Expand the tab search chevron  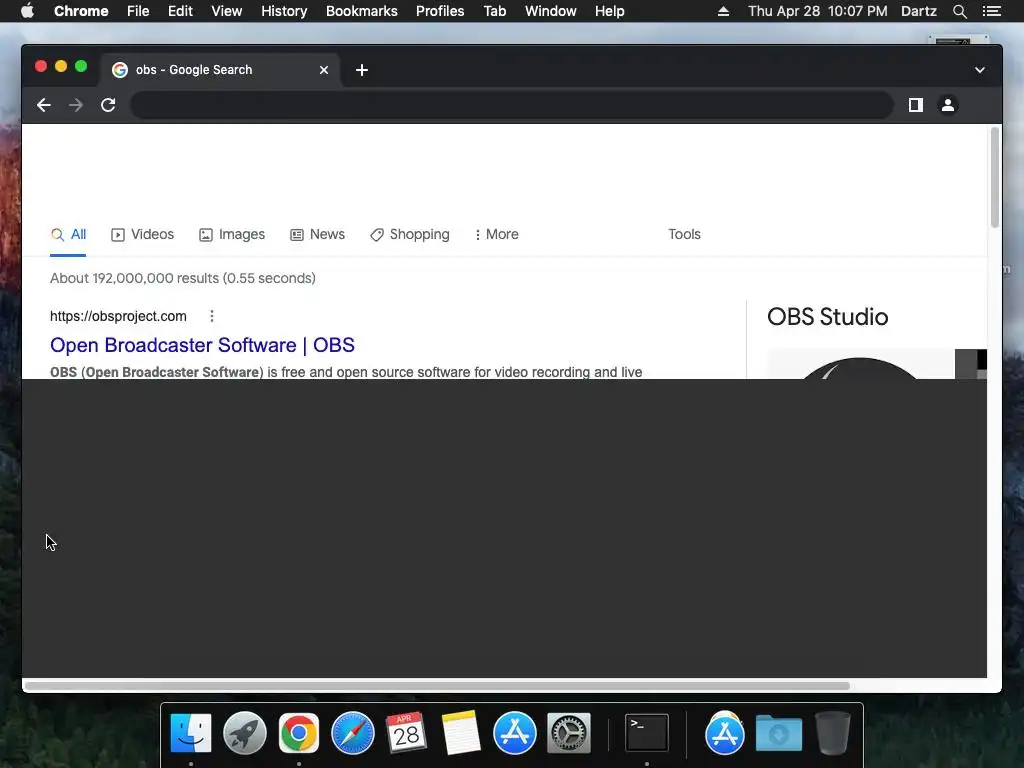click(x=980, y=70)
